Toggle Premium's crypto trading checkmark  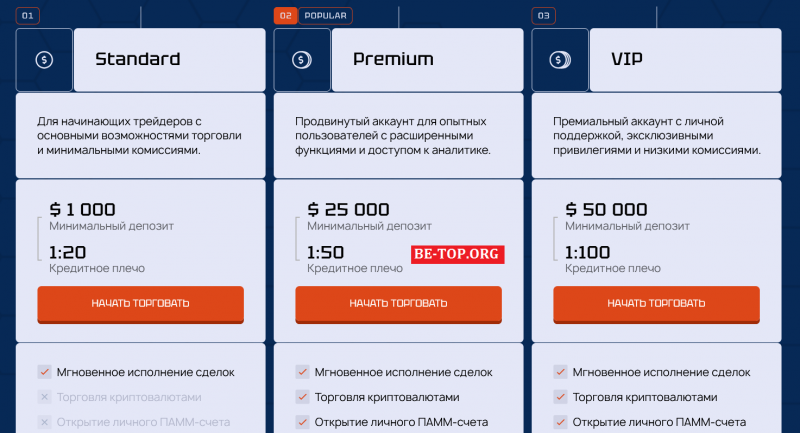[x=303, y=397]
